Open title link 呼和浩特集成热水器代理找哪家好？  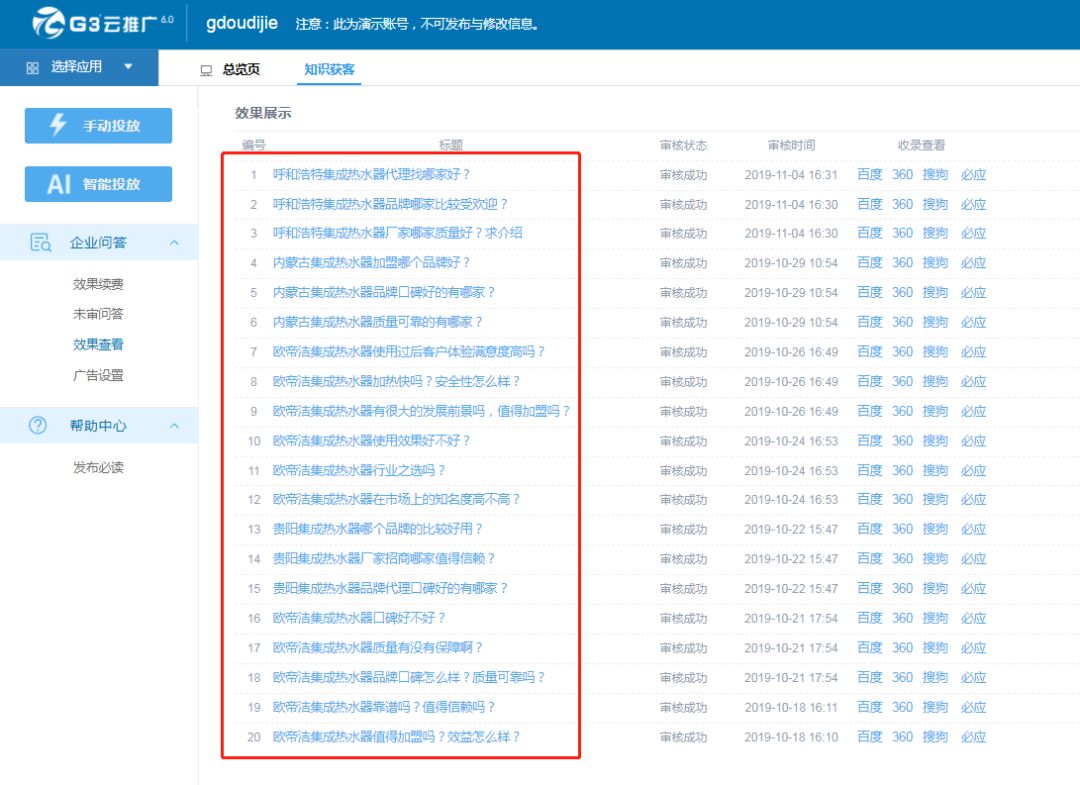point(371,174)
